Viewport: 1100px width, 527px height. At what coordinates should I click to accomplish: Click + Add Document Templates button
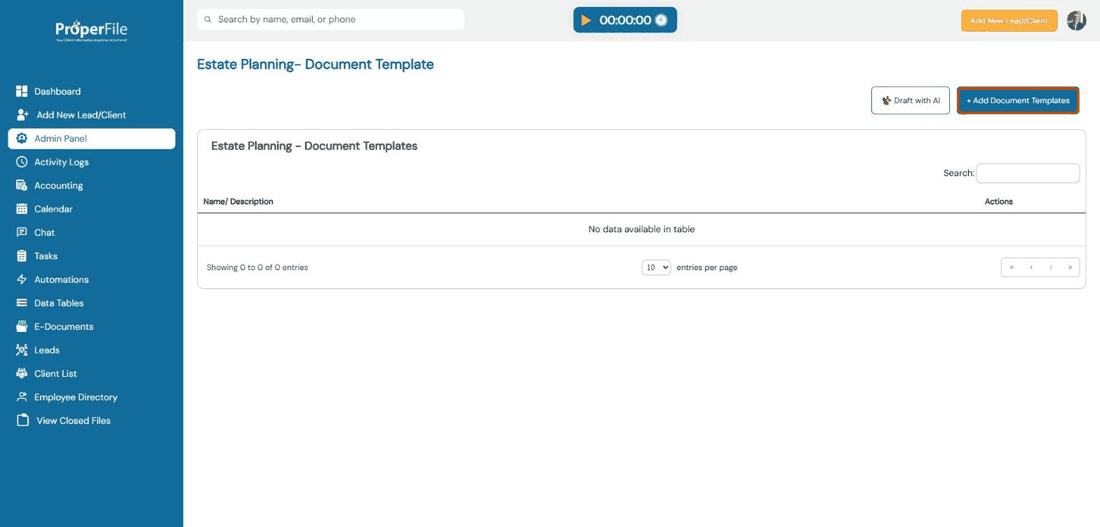[x=1017, y=100]
